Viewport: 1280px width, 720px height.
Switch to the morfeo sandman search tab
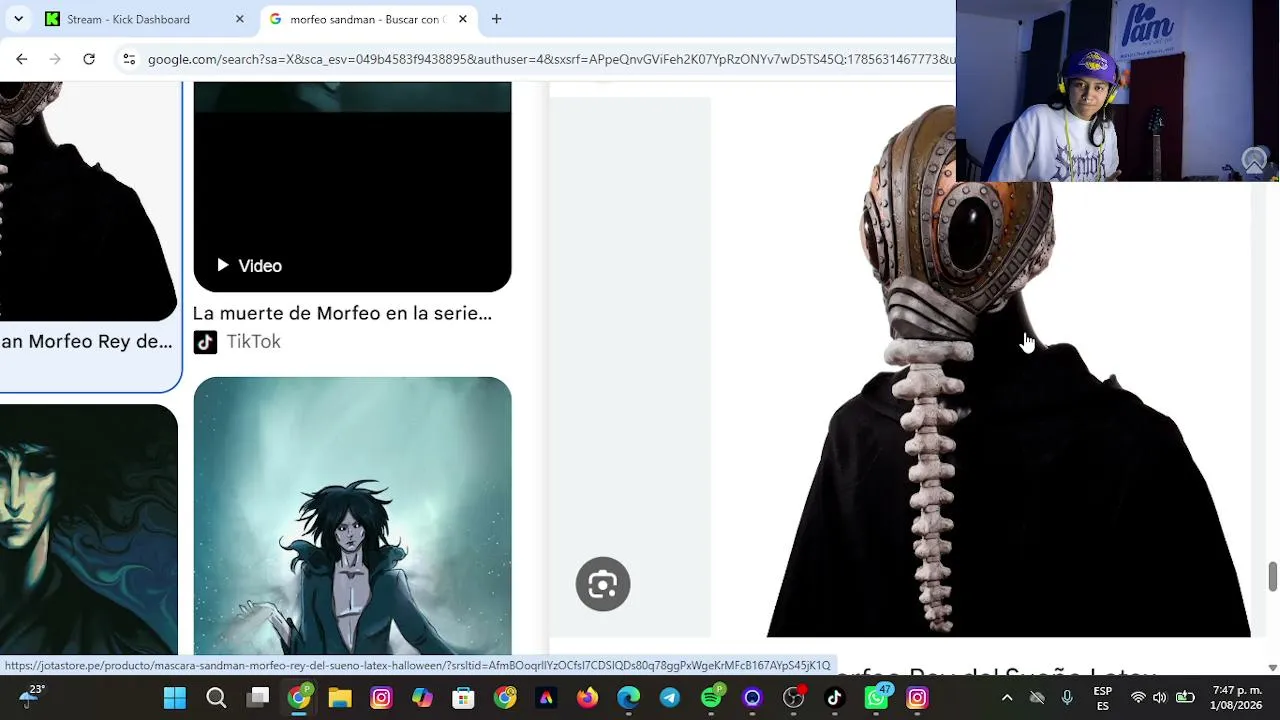pyautogui.click(x=368, y=19)
